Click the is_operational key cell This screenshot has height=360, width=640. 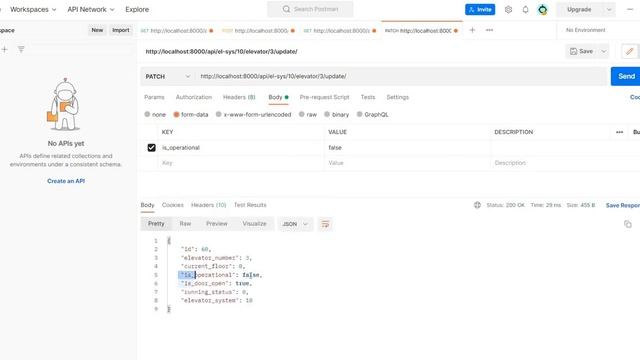point(241,147)
